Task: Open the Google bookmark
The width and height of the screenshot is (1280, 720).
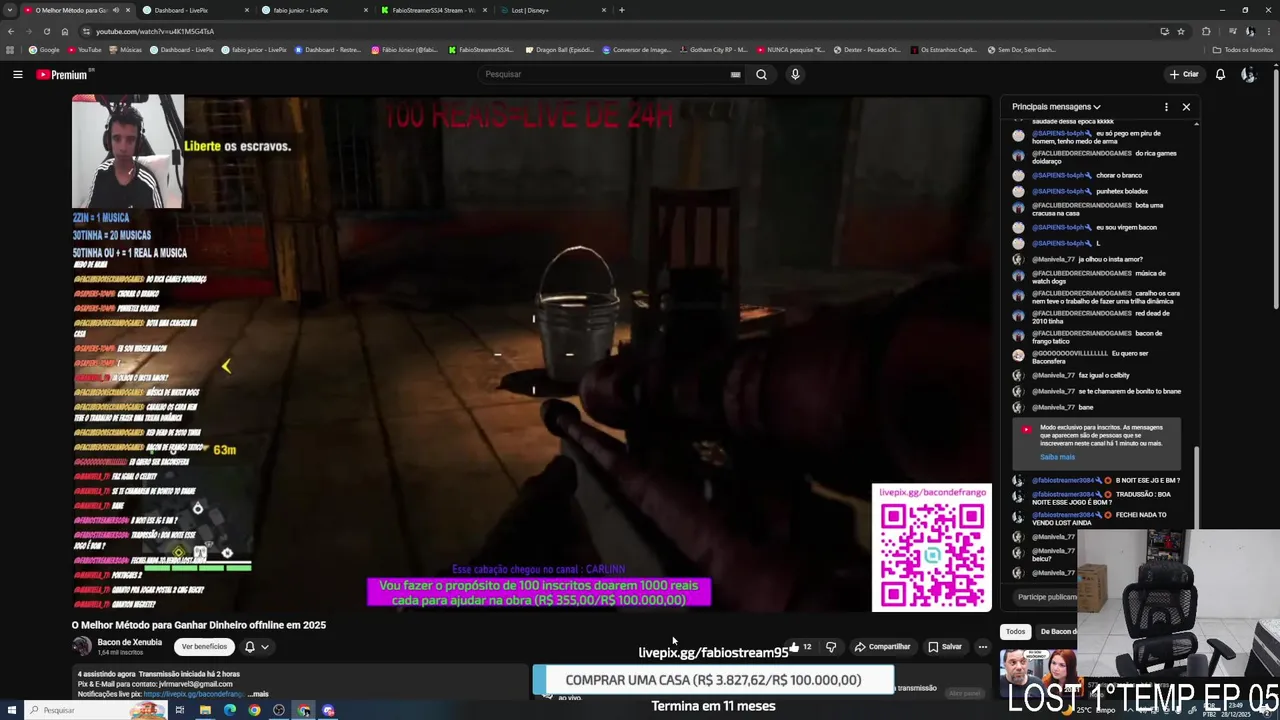Action: pyautogui.click(x=44, y=49)
